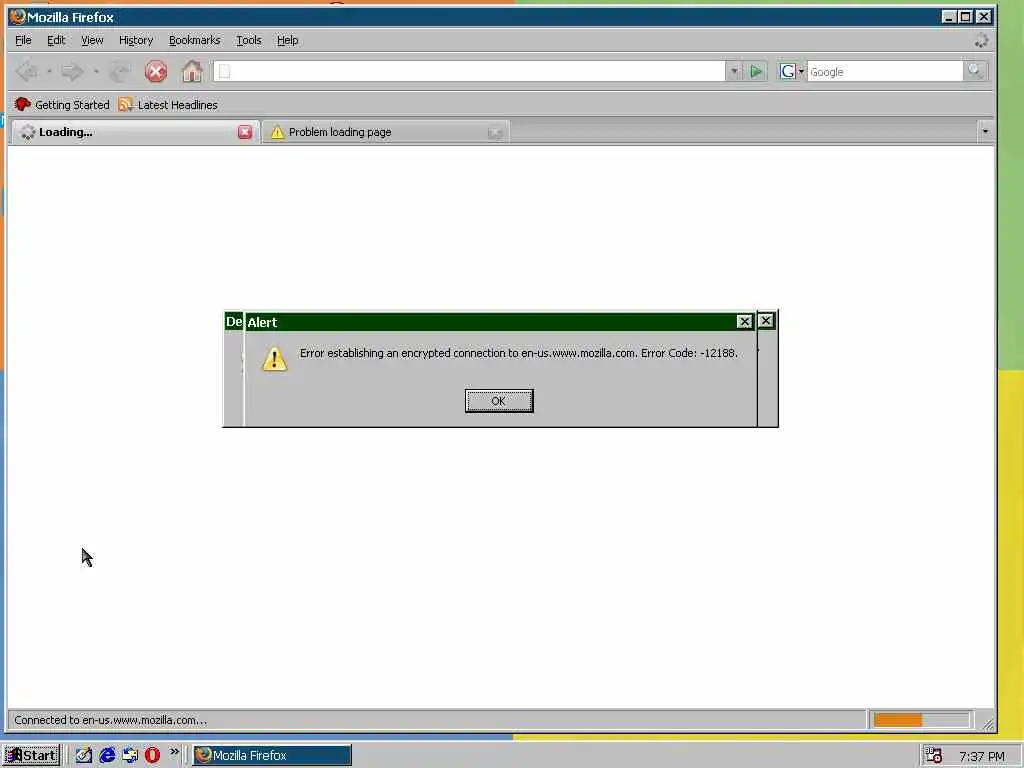The width and height of the screenshot is (1024, 768).
Task: Close the Problem loading page tab
Action: [494, 133]
